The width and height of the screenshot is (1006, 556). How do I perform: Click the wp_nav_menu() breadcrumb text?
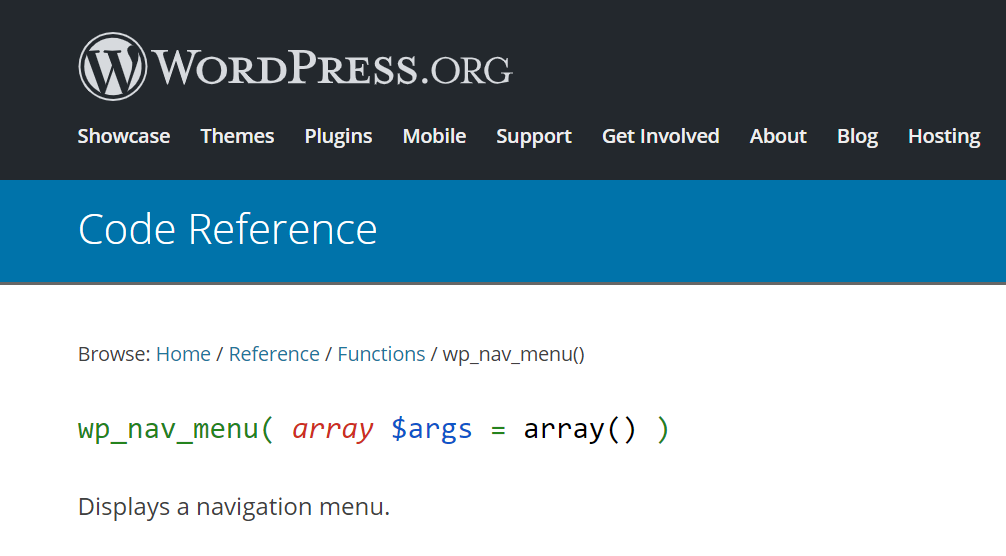click(513, 354)
